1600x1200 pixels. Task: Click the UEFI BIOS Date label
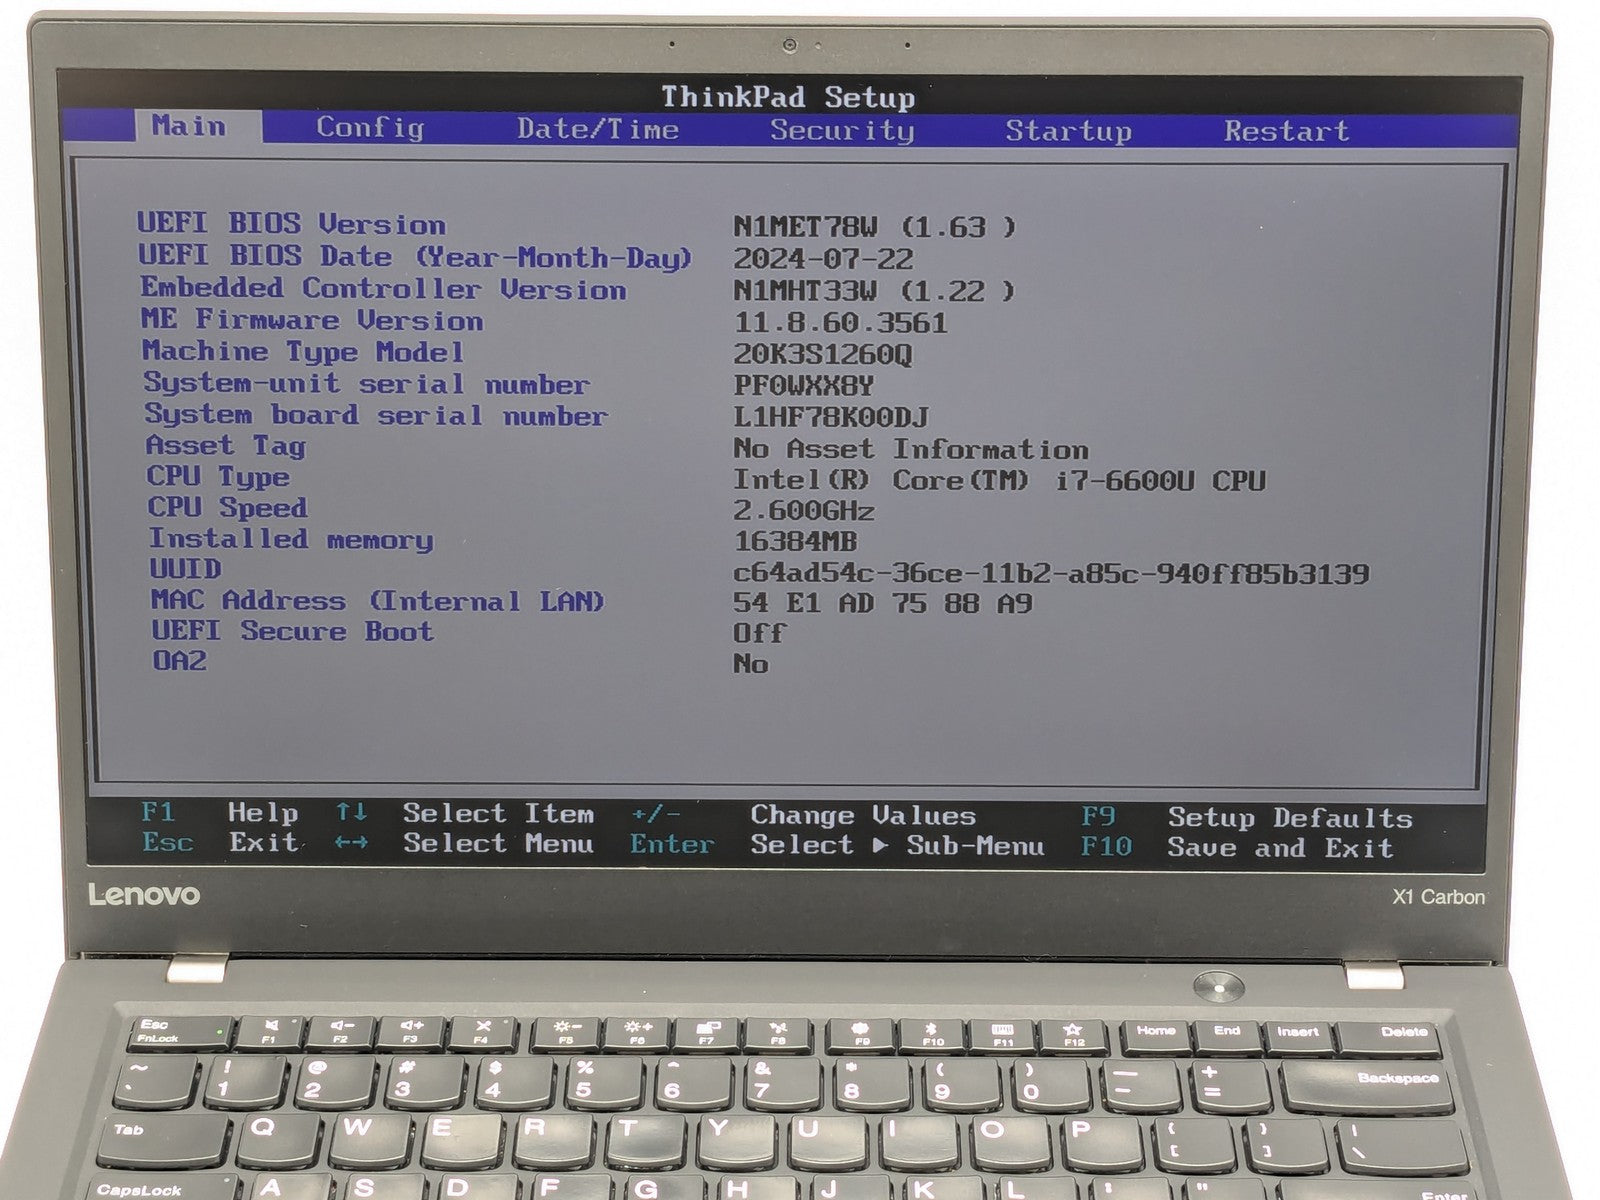(415, 257)
